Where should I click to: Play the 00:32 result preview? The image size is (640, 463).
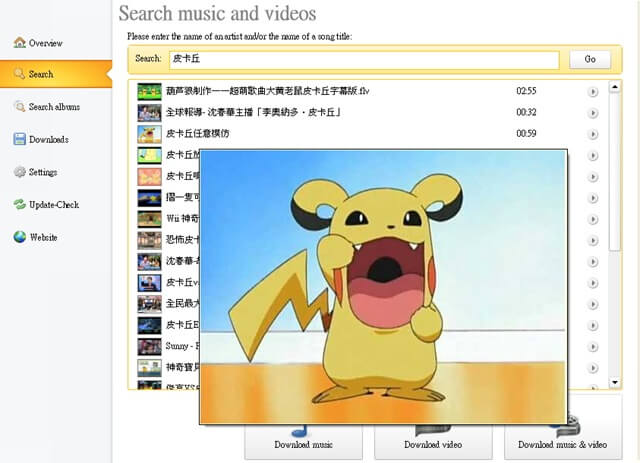pyautogui.click(x=593, y=113)
